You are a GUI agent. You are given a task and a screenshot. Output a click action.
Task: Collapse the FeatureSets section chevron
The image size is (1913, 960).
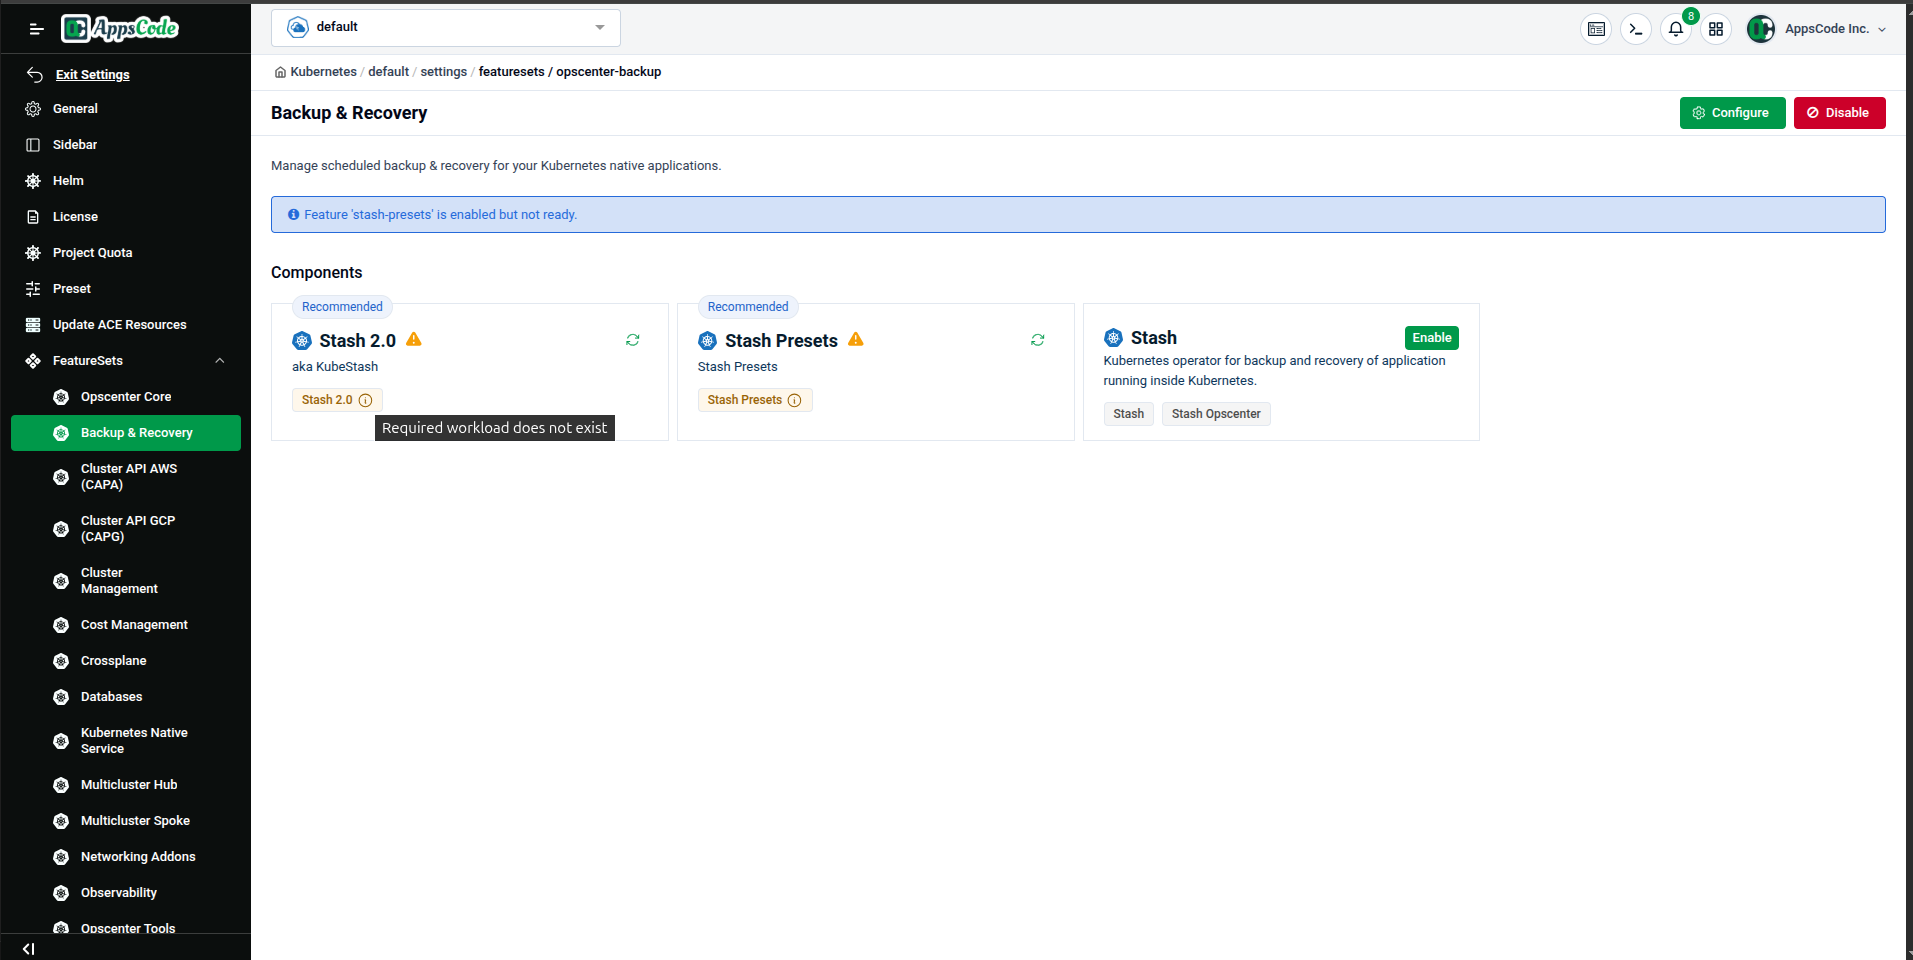click(220, 360)
